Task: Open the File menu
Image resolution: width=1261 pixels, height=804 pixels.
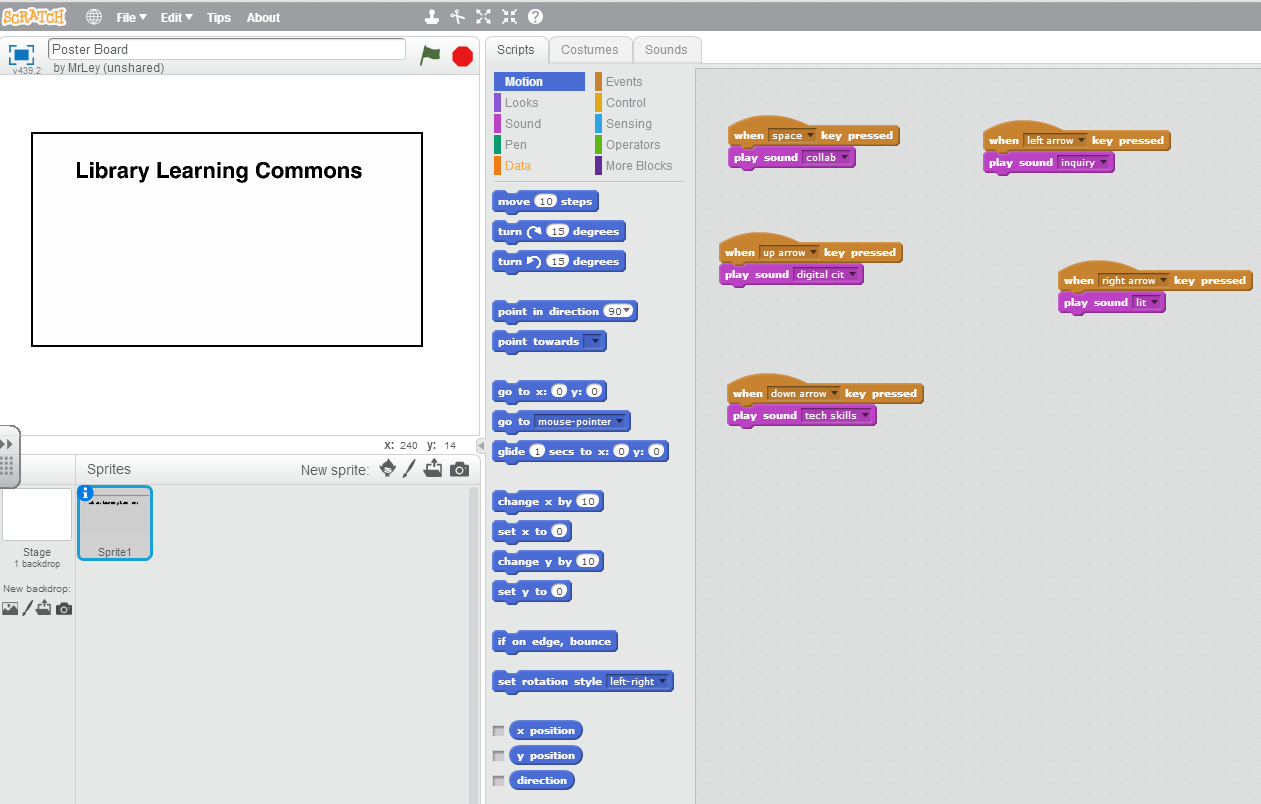Action: 131,16
